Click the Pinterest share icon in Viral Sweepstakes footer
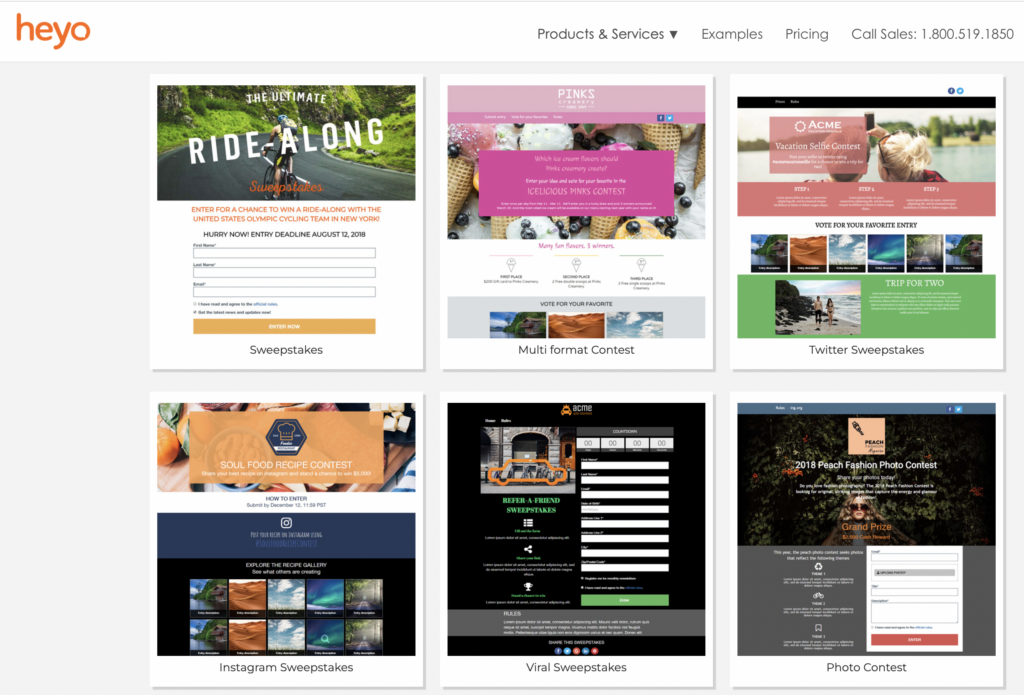Screen dimensions: 1024x695 coord(594,651)
